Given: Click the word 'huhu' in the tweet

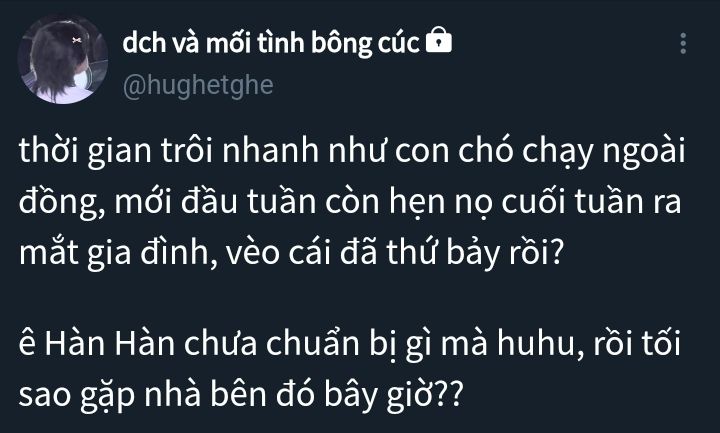Looking at the screenshot, I should pyautogui.click(x=540, y=344).
